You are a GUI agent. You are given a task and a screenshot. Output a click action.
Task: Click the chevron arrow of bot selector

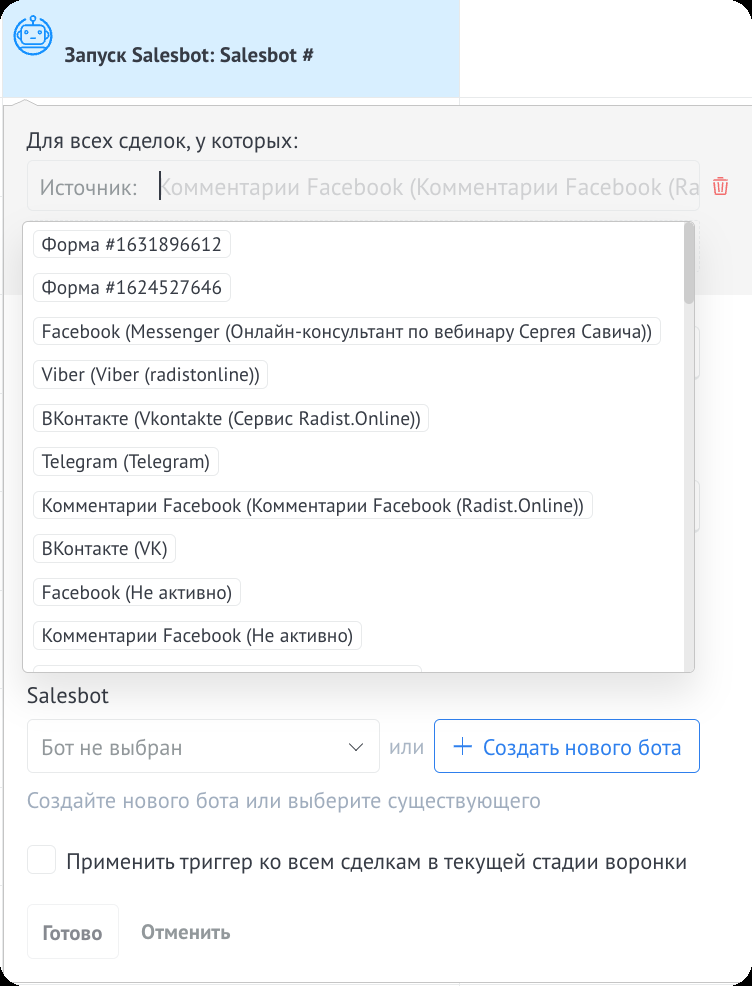pos(356,747)
